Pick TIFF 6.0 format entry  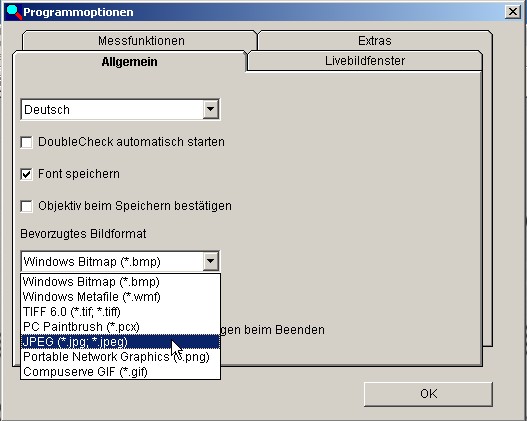[x=120, y=312]
